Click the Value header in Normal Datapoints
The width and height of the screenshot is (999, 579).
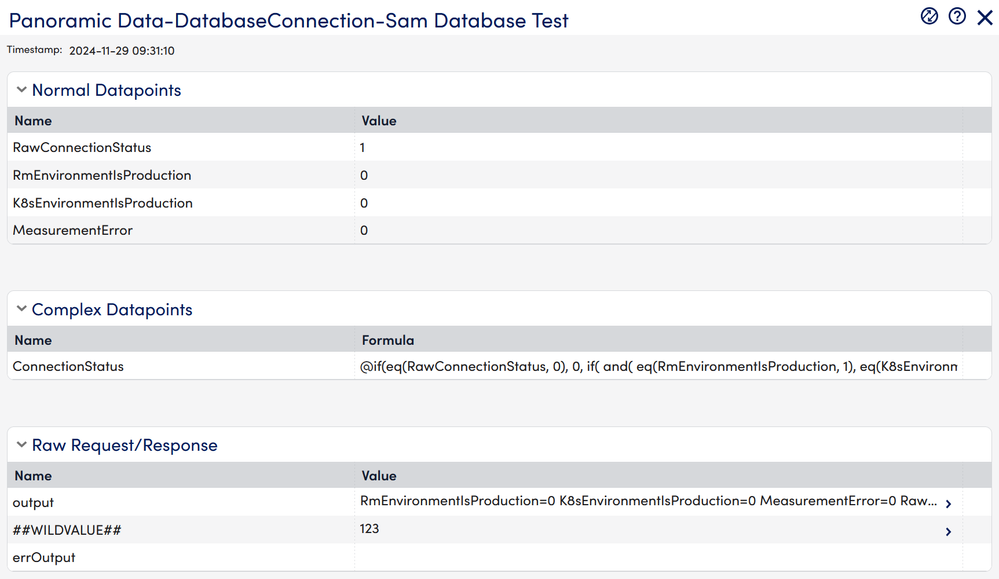pos(379,121)
